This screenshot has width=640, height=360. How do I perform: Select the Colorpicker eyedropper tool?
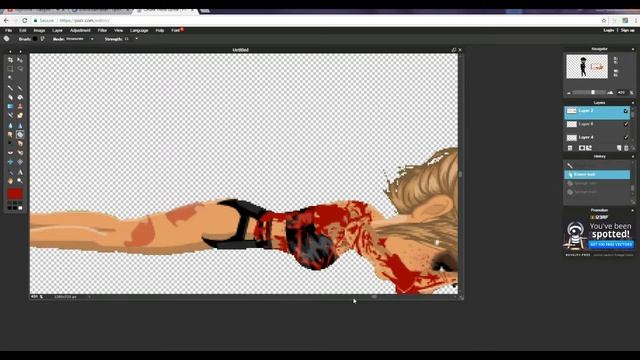click(x=10, y=172)
